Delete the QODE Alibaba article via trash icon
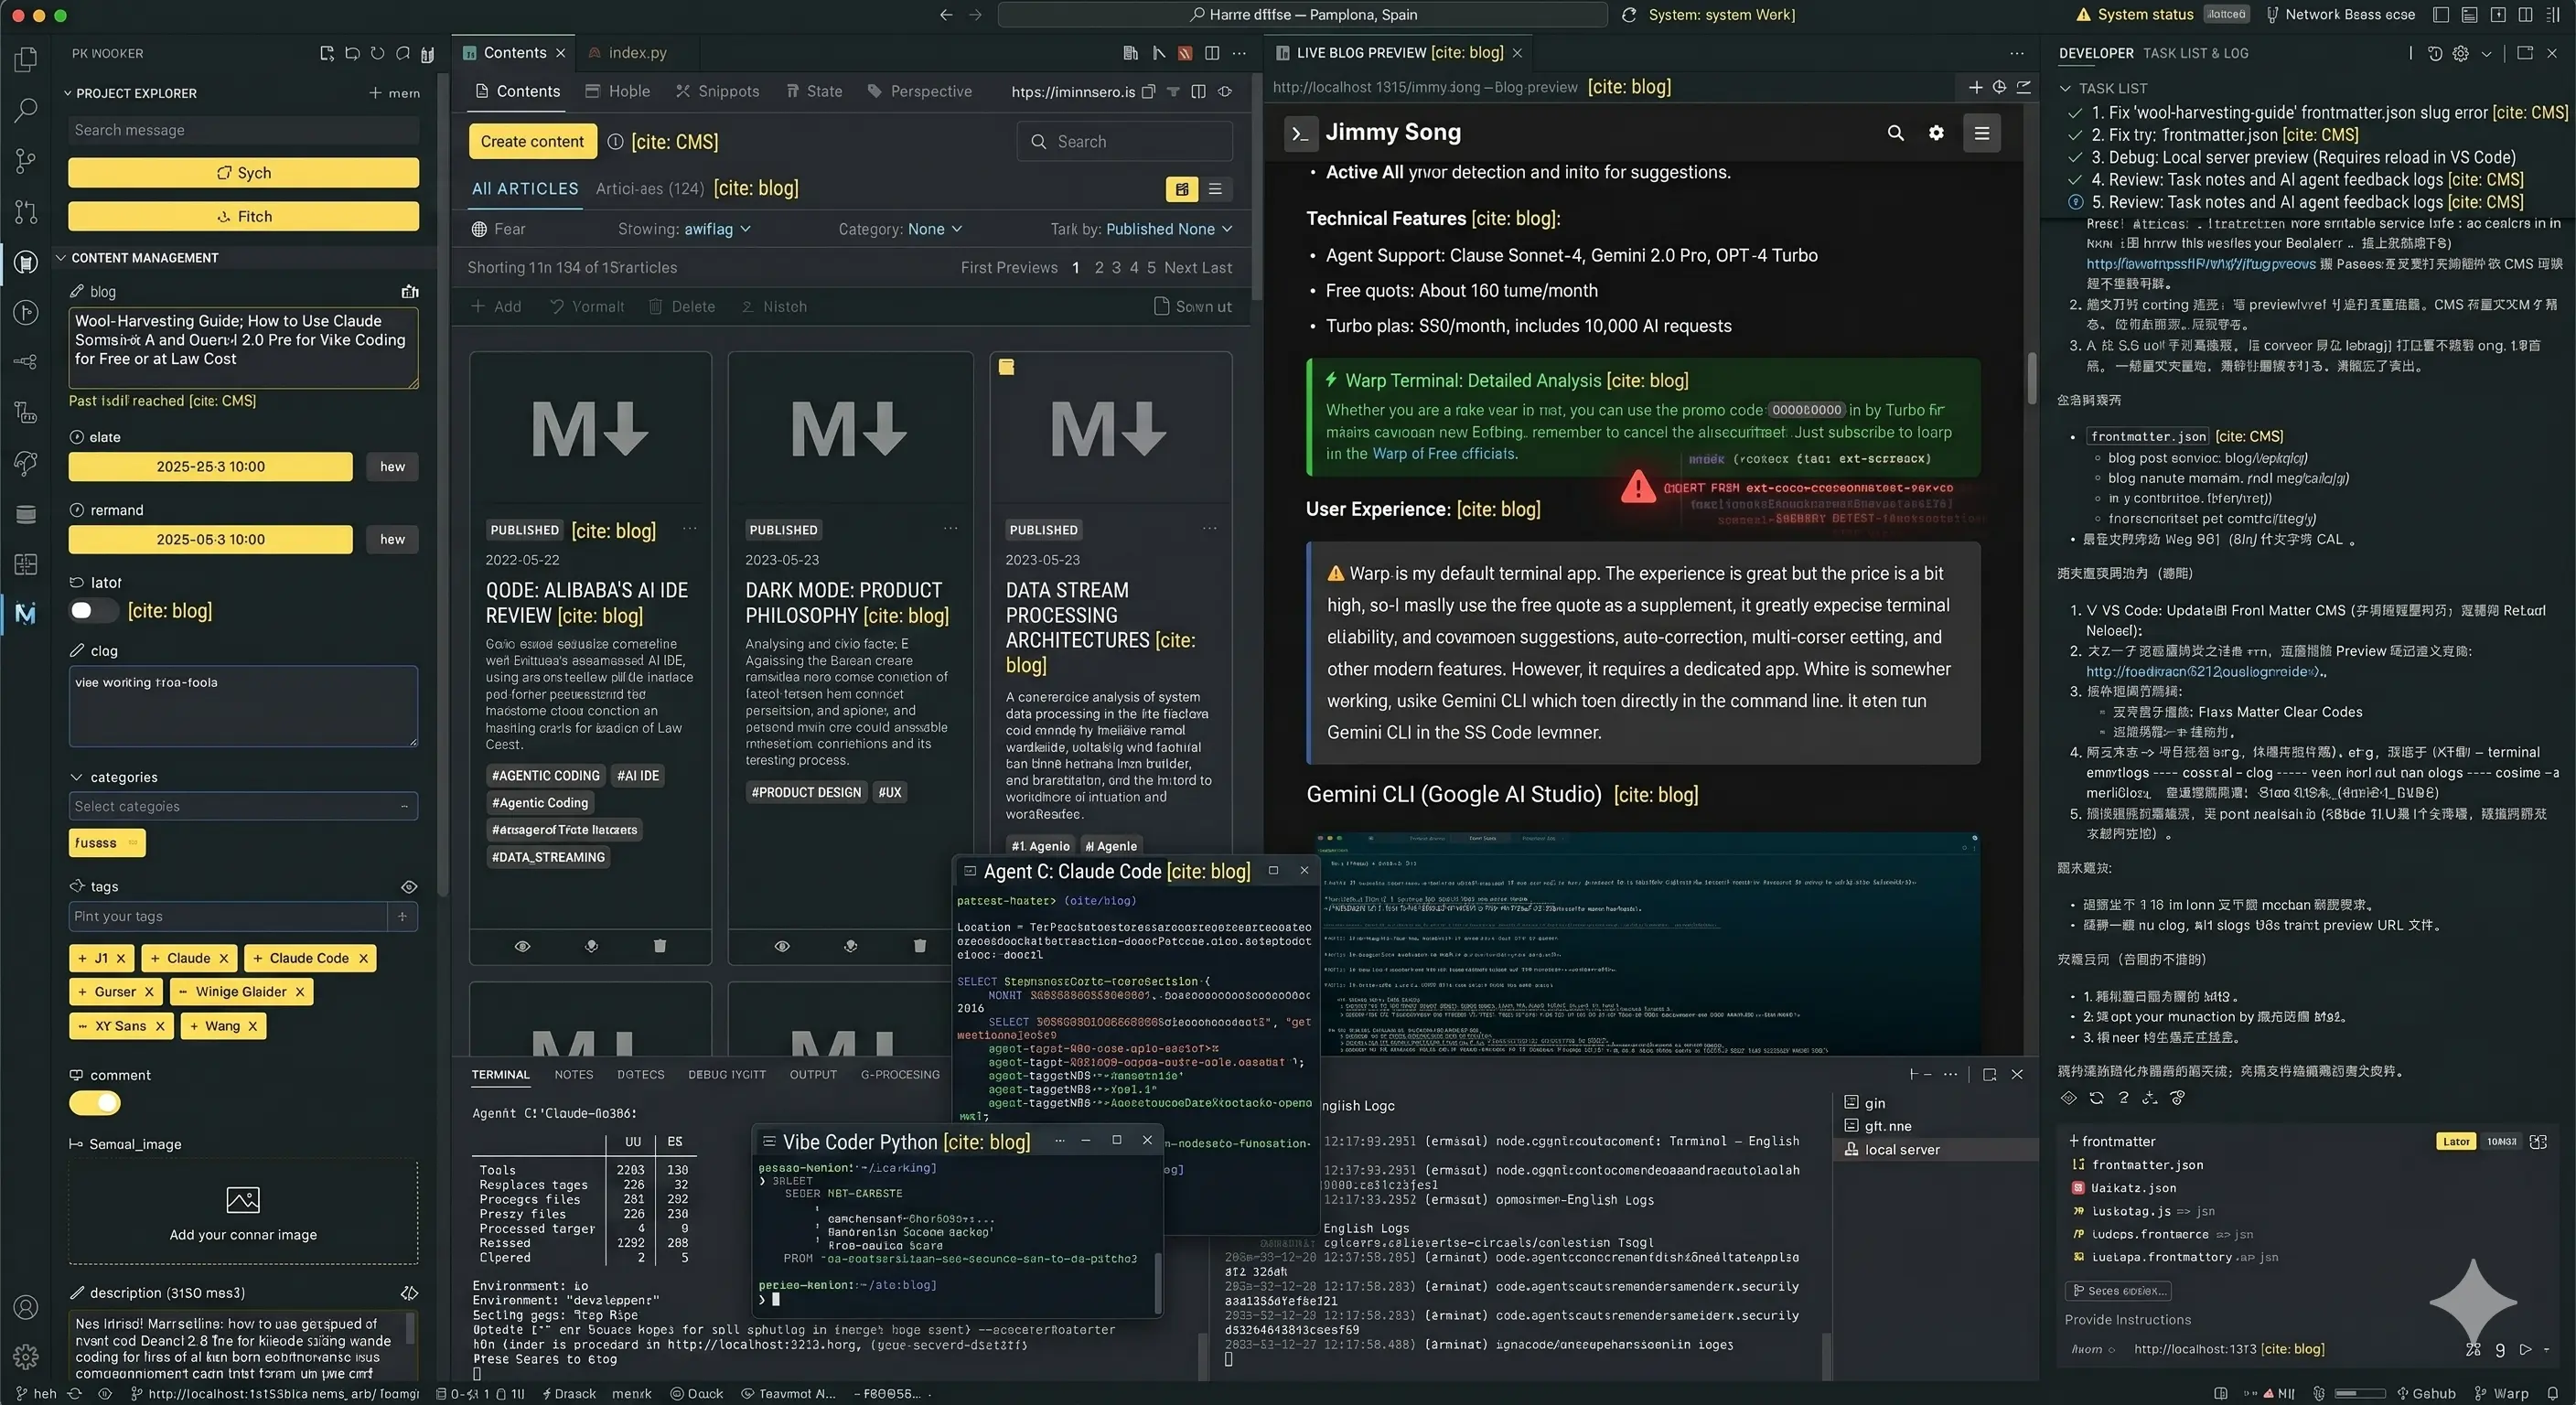The image size is (2576, 1405). 660,945
